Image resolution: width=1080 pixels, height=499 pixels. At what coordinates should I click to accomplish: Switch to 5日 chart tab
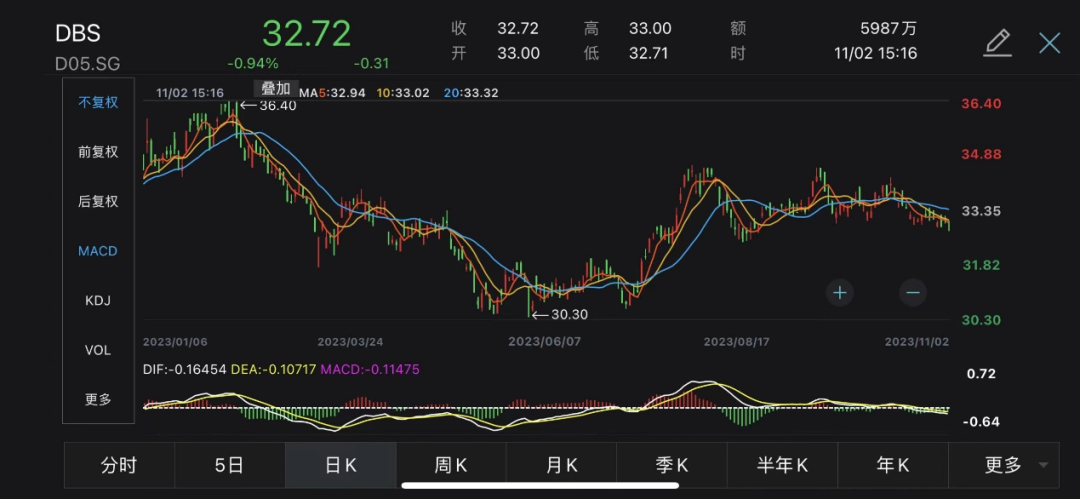point(230,465)
